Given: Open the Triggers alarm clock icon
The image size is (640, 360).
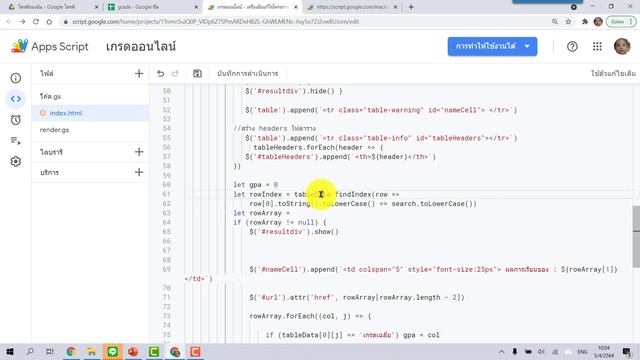Looking at the screenshot, I should pyautogui.click(x=16, y=120).
